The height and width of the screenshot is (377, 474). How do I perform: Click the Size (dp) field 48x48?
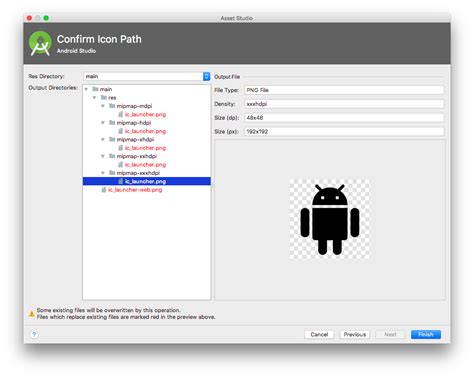click(x=344, y=118)
